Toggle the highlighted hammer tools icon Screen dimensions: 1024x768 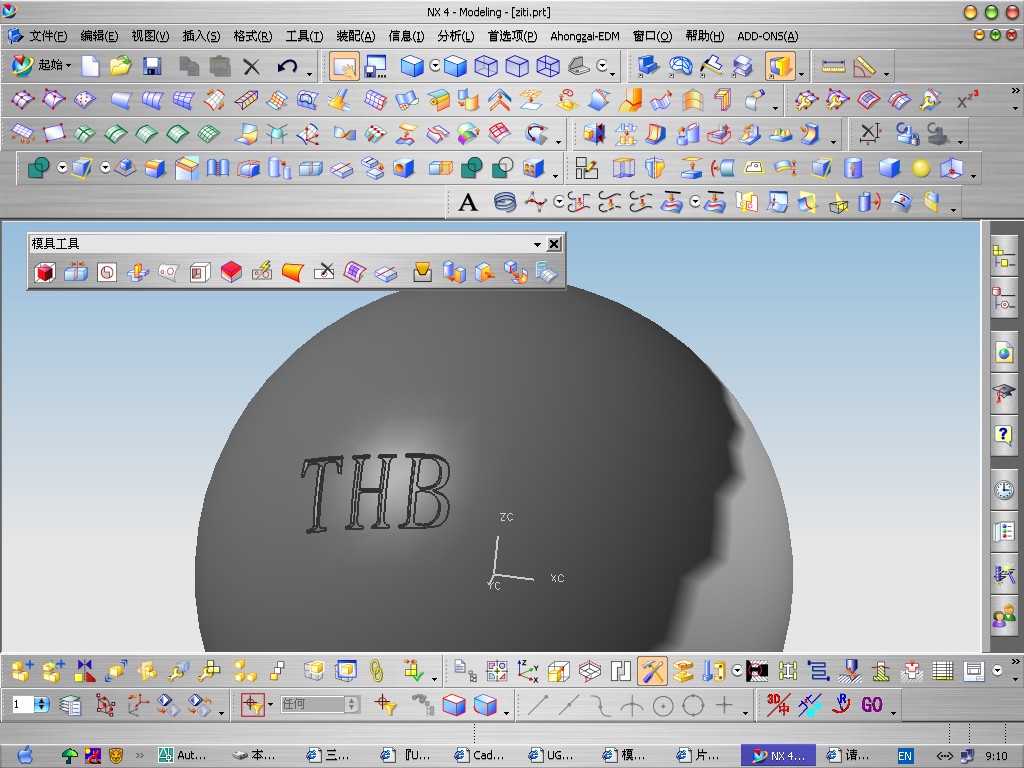coord(652,671)
